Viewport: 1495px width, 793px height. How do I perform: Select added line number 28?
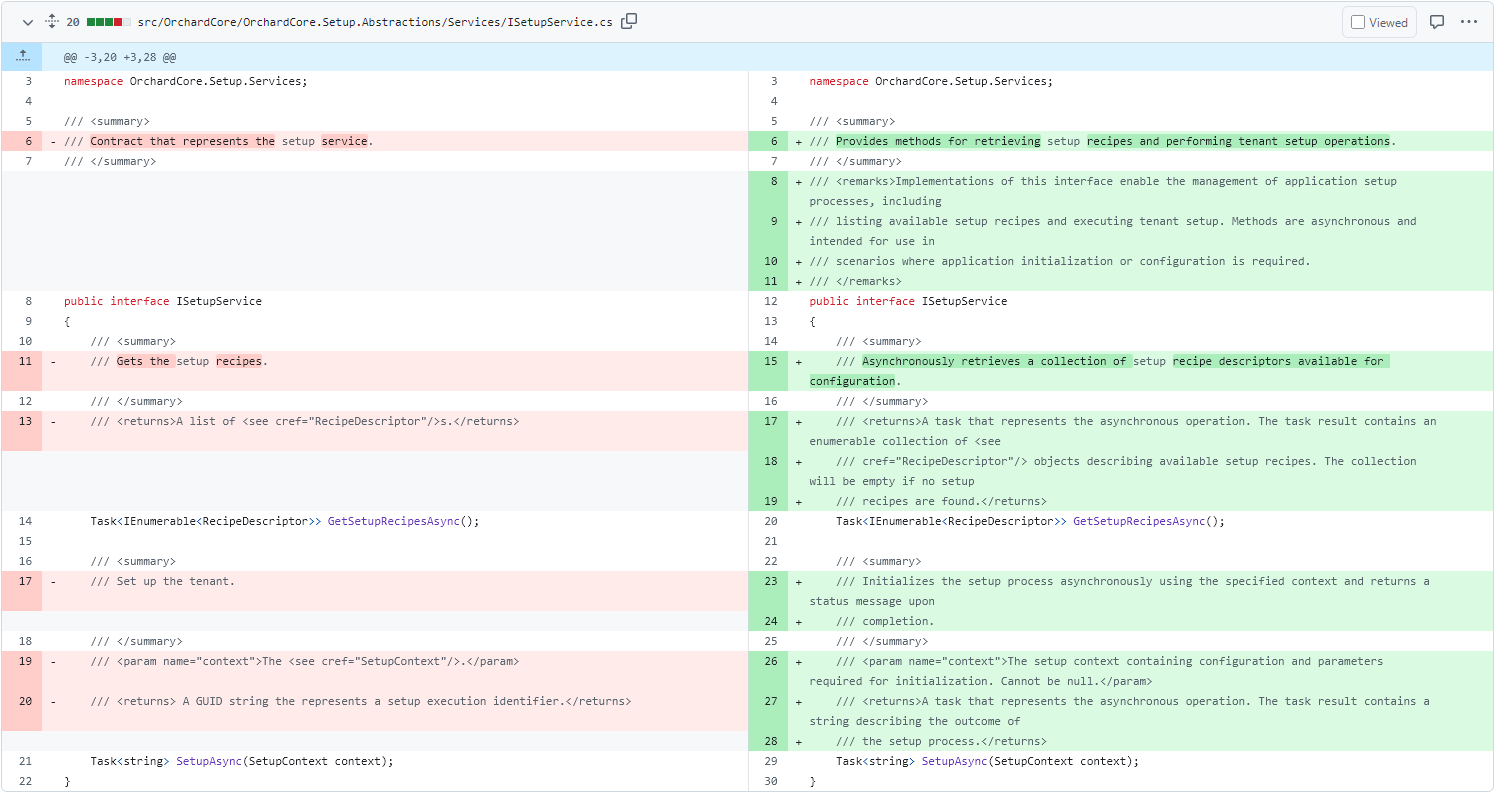coord(768,741)
